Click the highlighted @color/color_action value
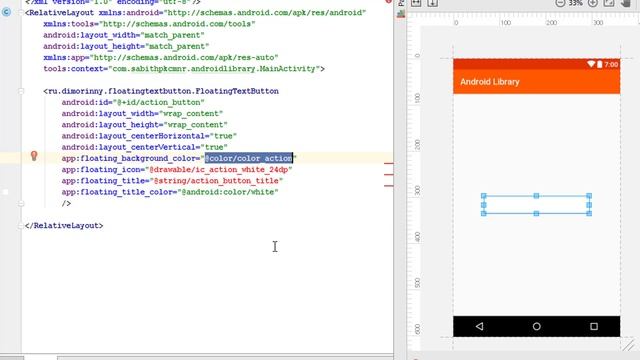 click(249, 158)
